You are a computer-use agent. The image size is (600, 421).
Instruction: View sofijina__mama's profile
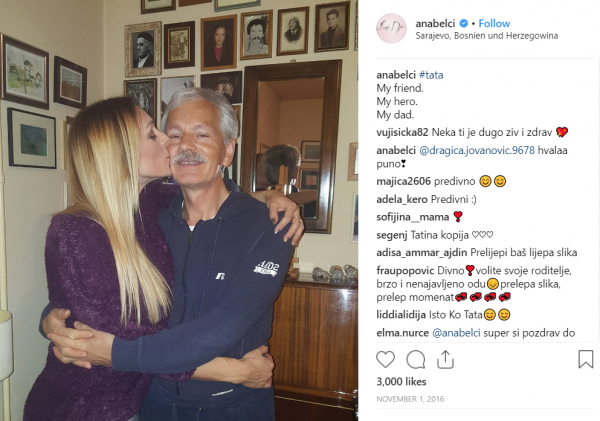(x=412, y=217)
